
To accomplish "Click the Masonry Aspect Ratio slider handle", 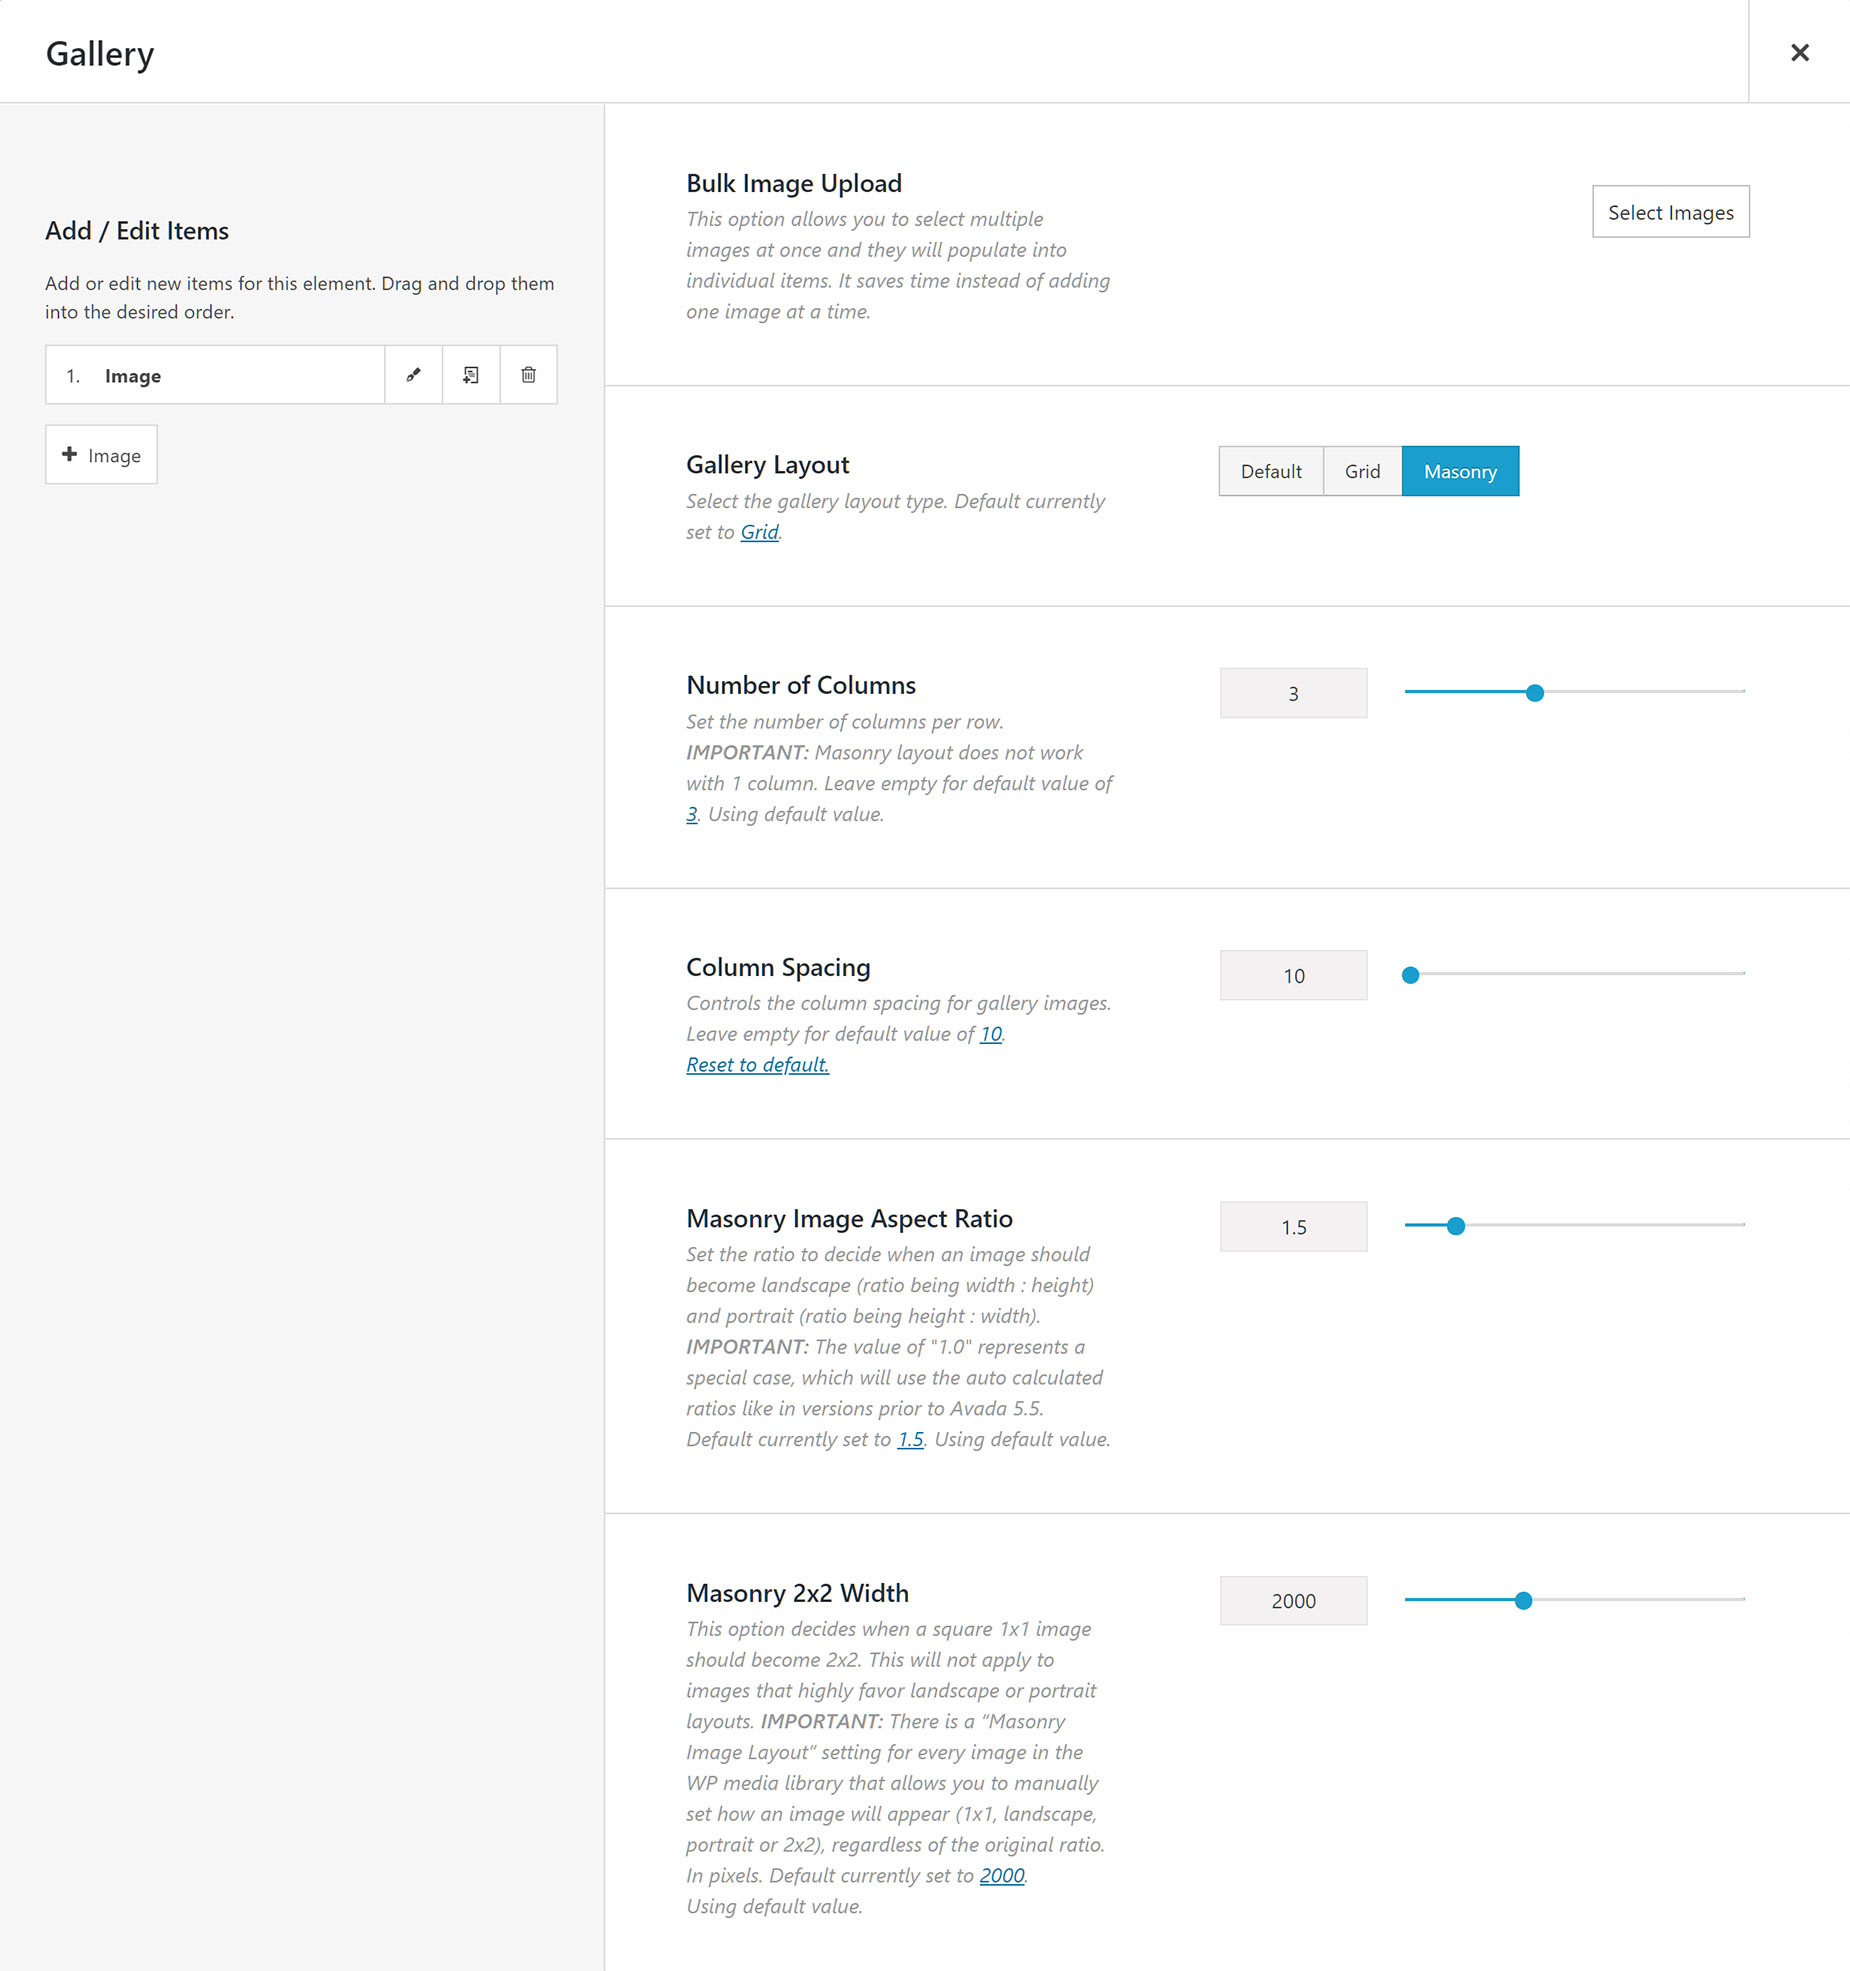I will coord(1456,1226).
